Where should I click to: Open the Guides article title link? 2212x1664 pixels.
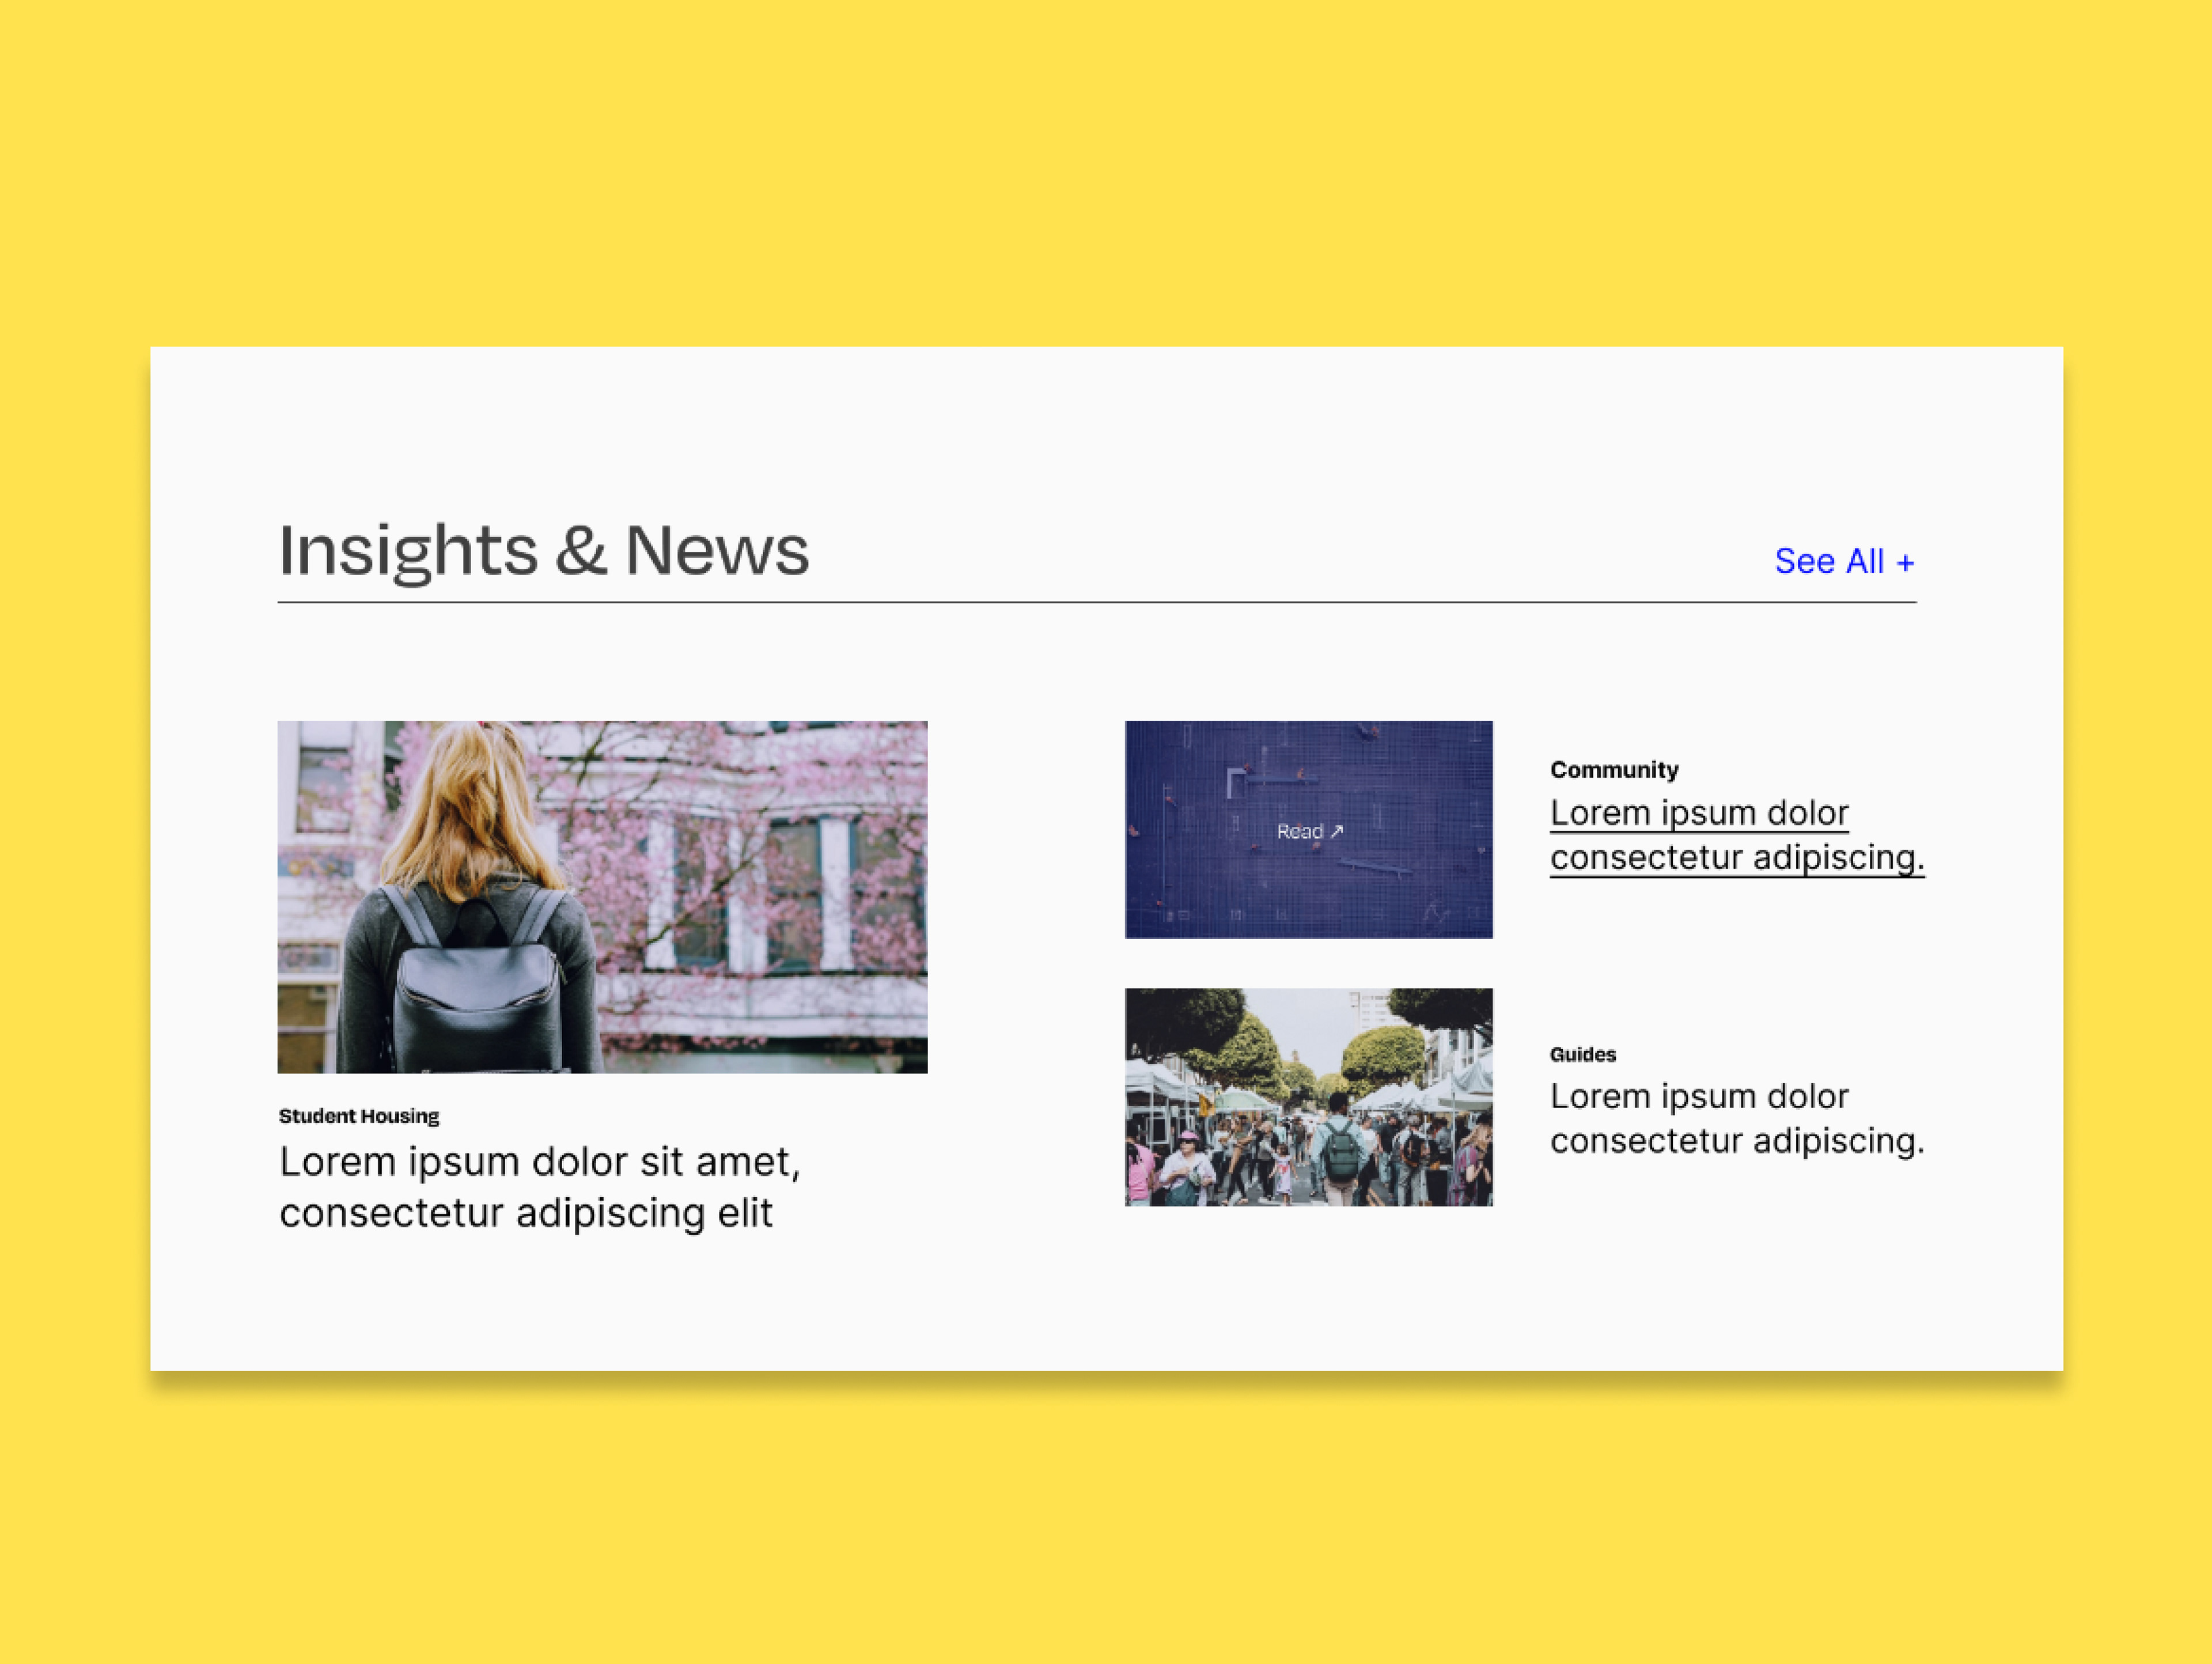[x=1737, y=1118]
